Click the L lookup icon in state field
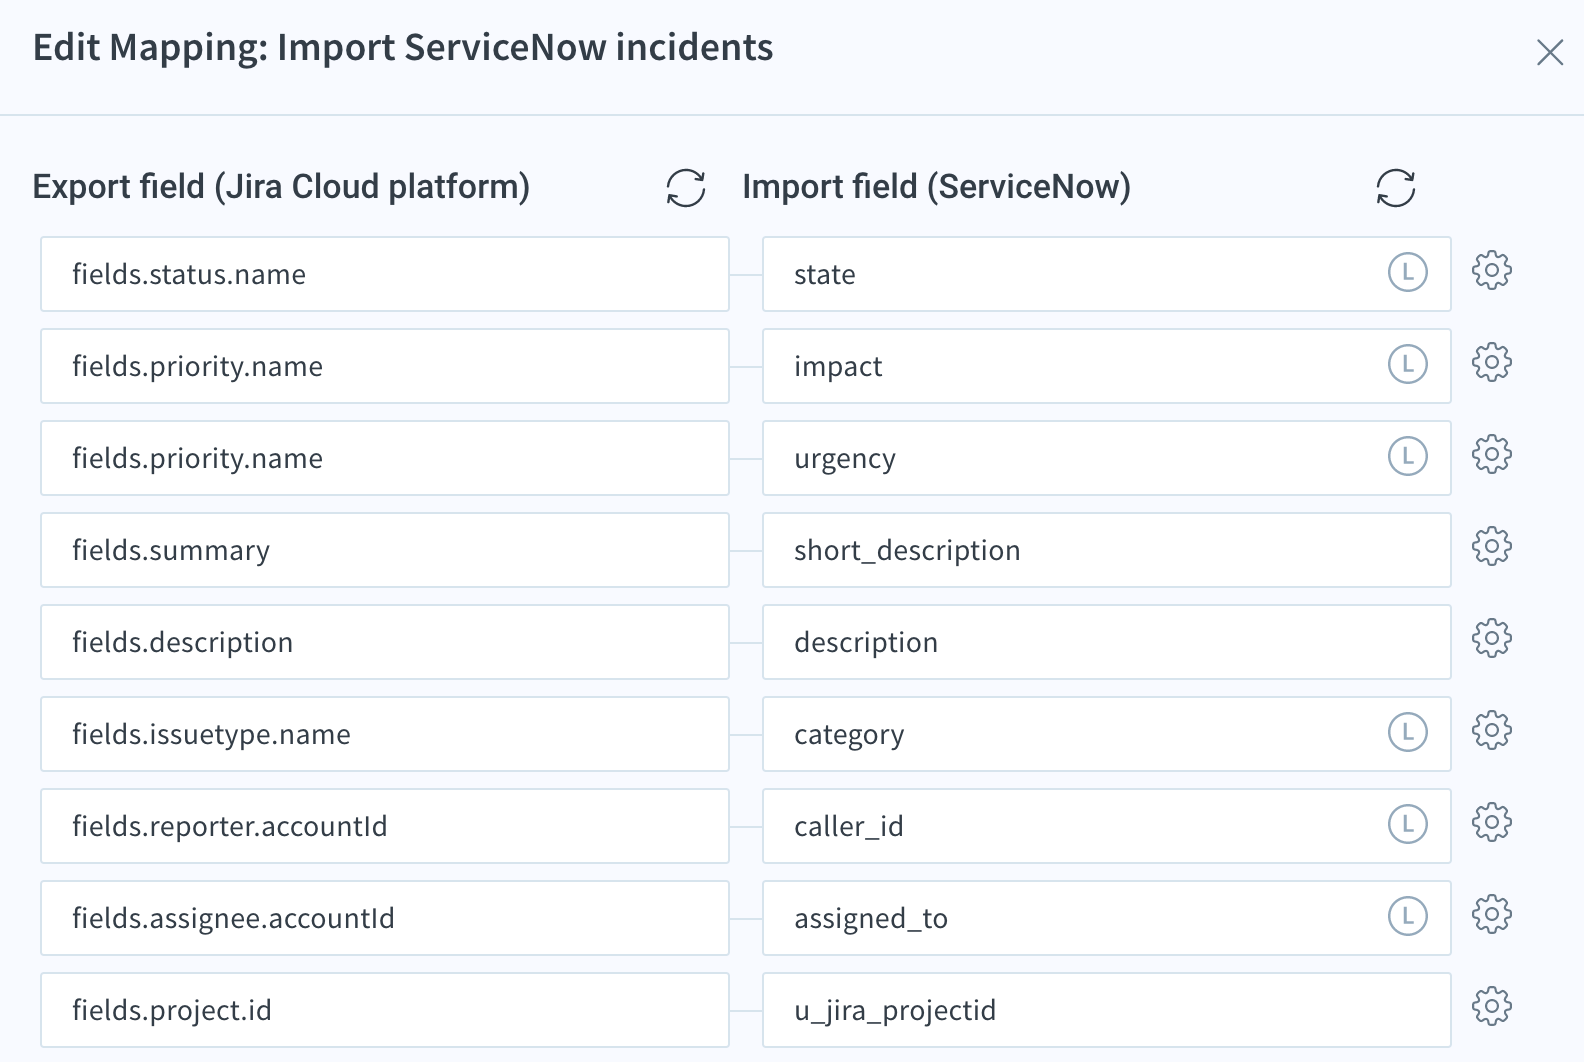Image resolution: width=1584 pixels, height=1062 pixels. pyautogui.click(x=1408, y=272)
